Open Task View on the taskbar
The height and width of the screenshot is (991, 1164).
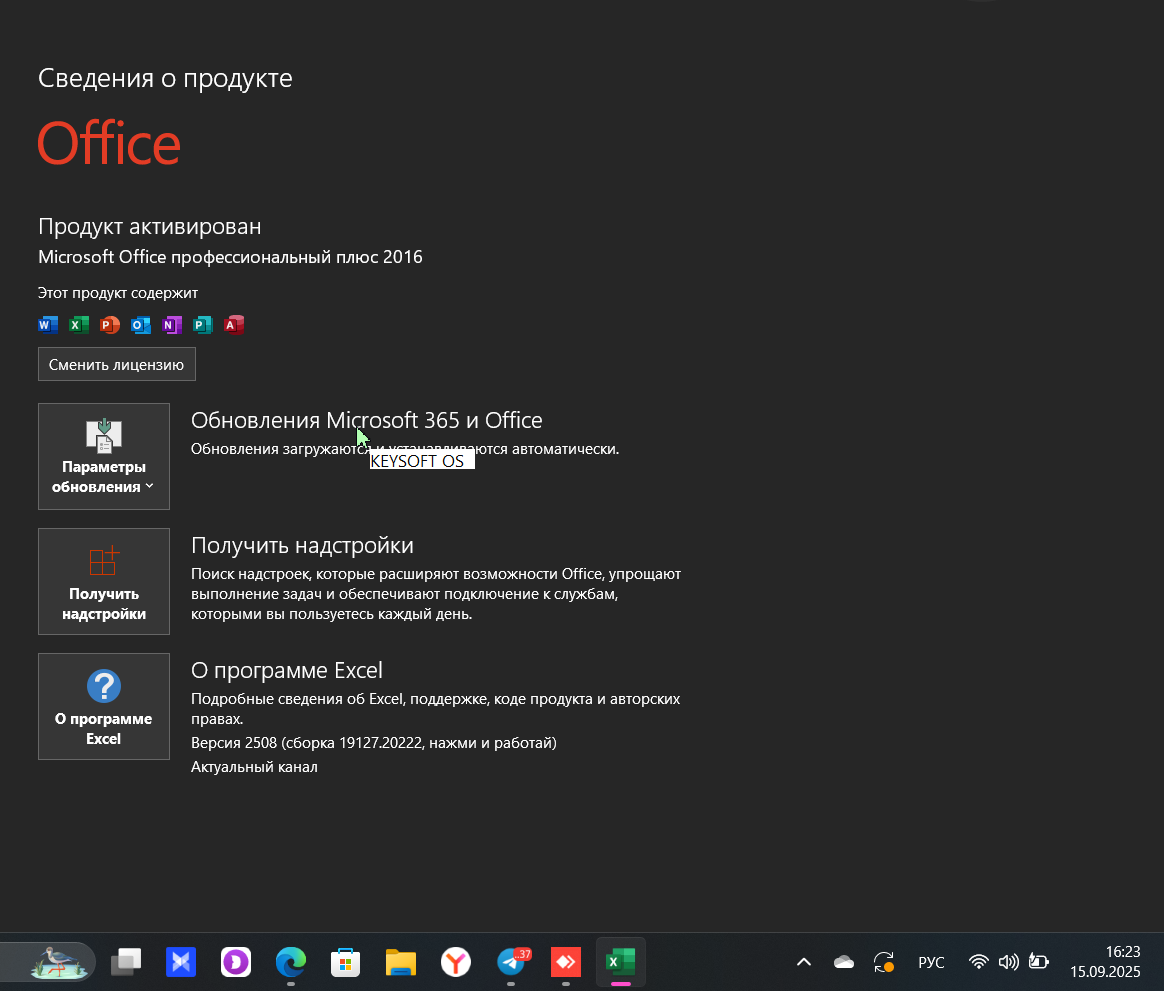click(126, 962)
